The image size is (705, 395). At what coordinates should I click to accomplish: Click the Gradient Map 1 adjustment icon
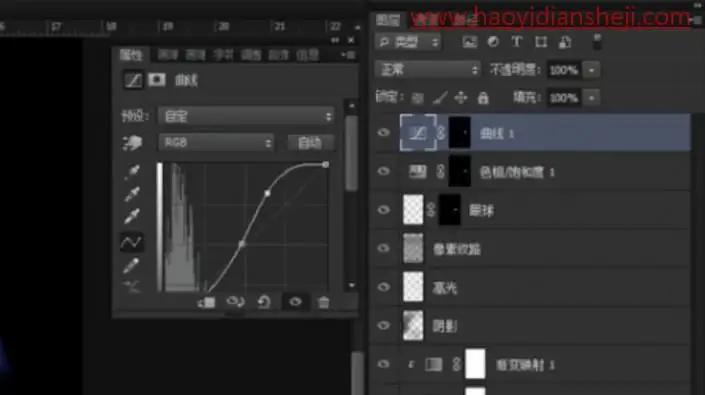coord(433,364)
